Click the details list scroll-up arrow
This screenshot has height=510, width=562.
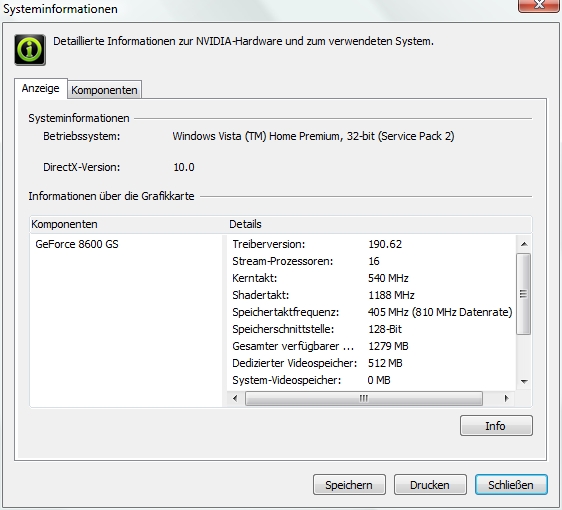tap(524, 244)
